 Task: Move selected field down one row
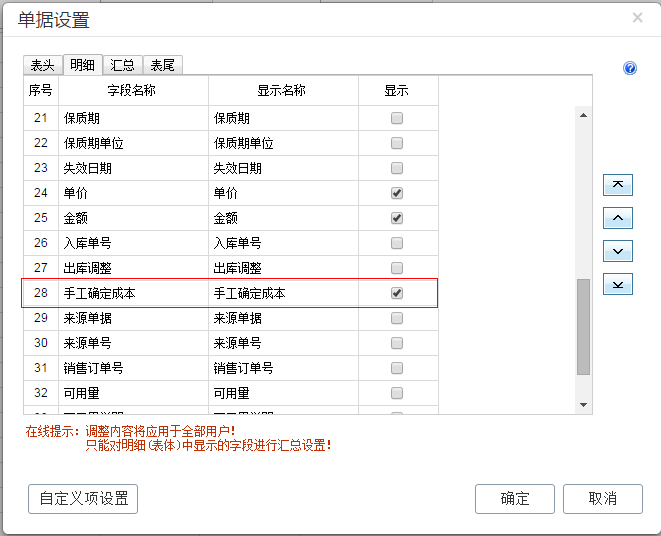tap(618, 251)
